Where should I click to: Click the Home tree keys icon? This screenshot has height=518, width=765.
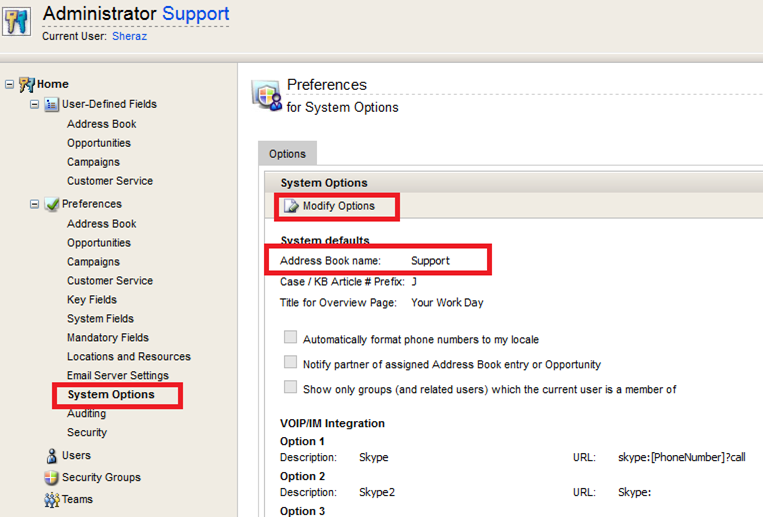(27, 84)
